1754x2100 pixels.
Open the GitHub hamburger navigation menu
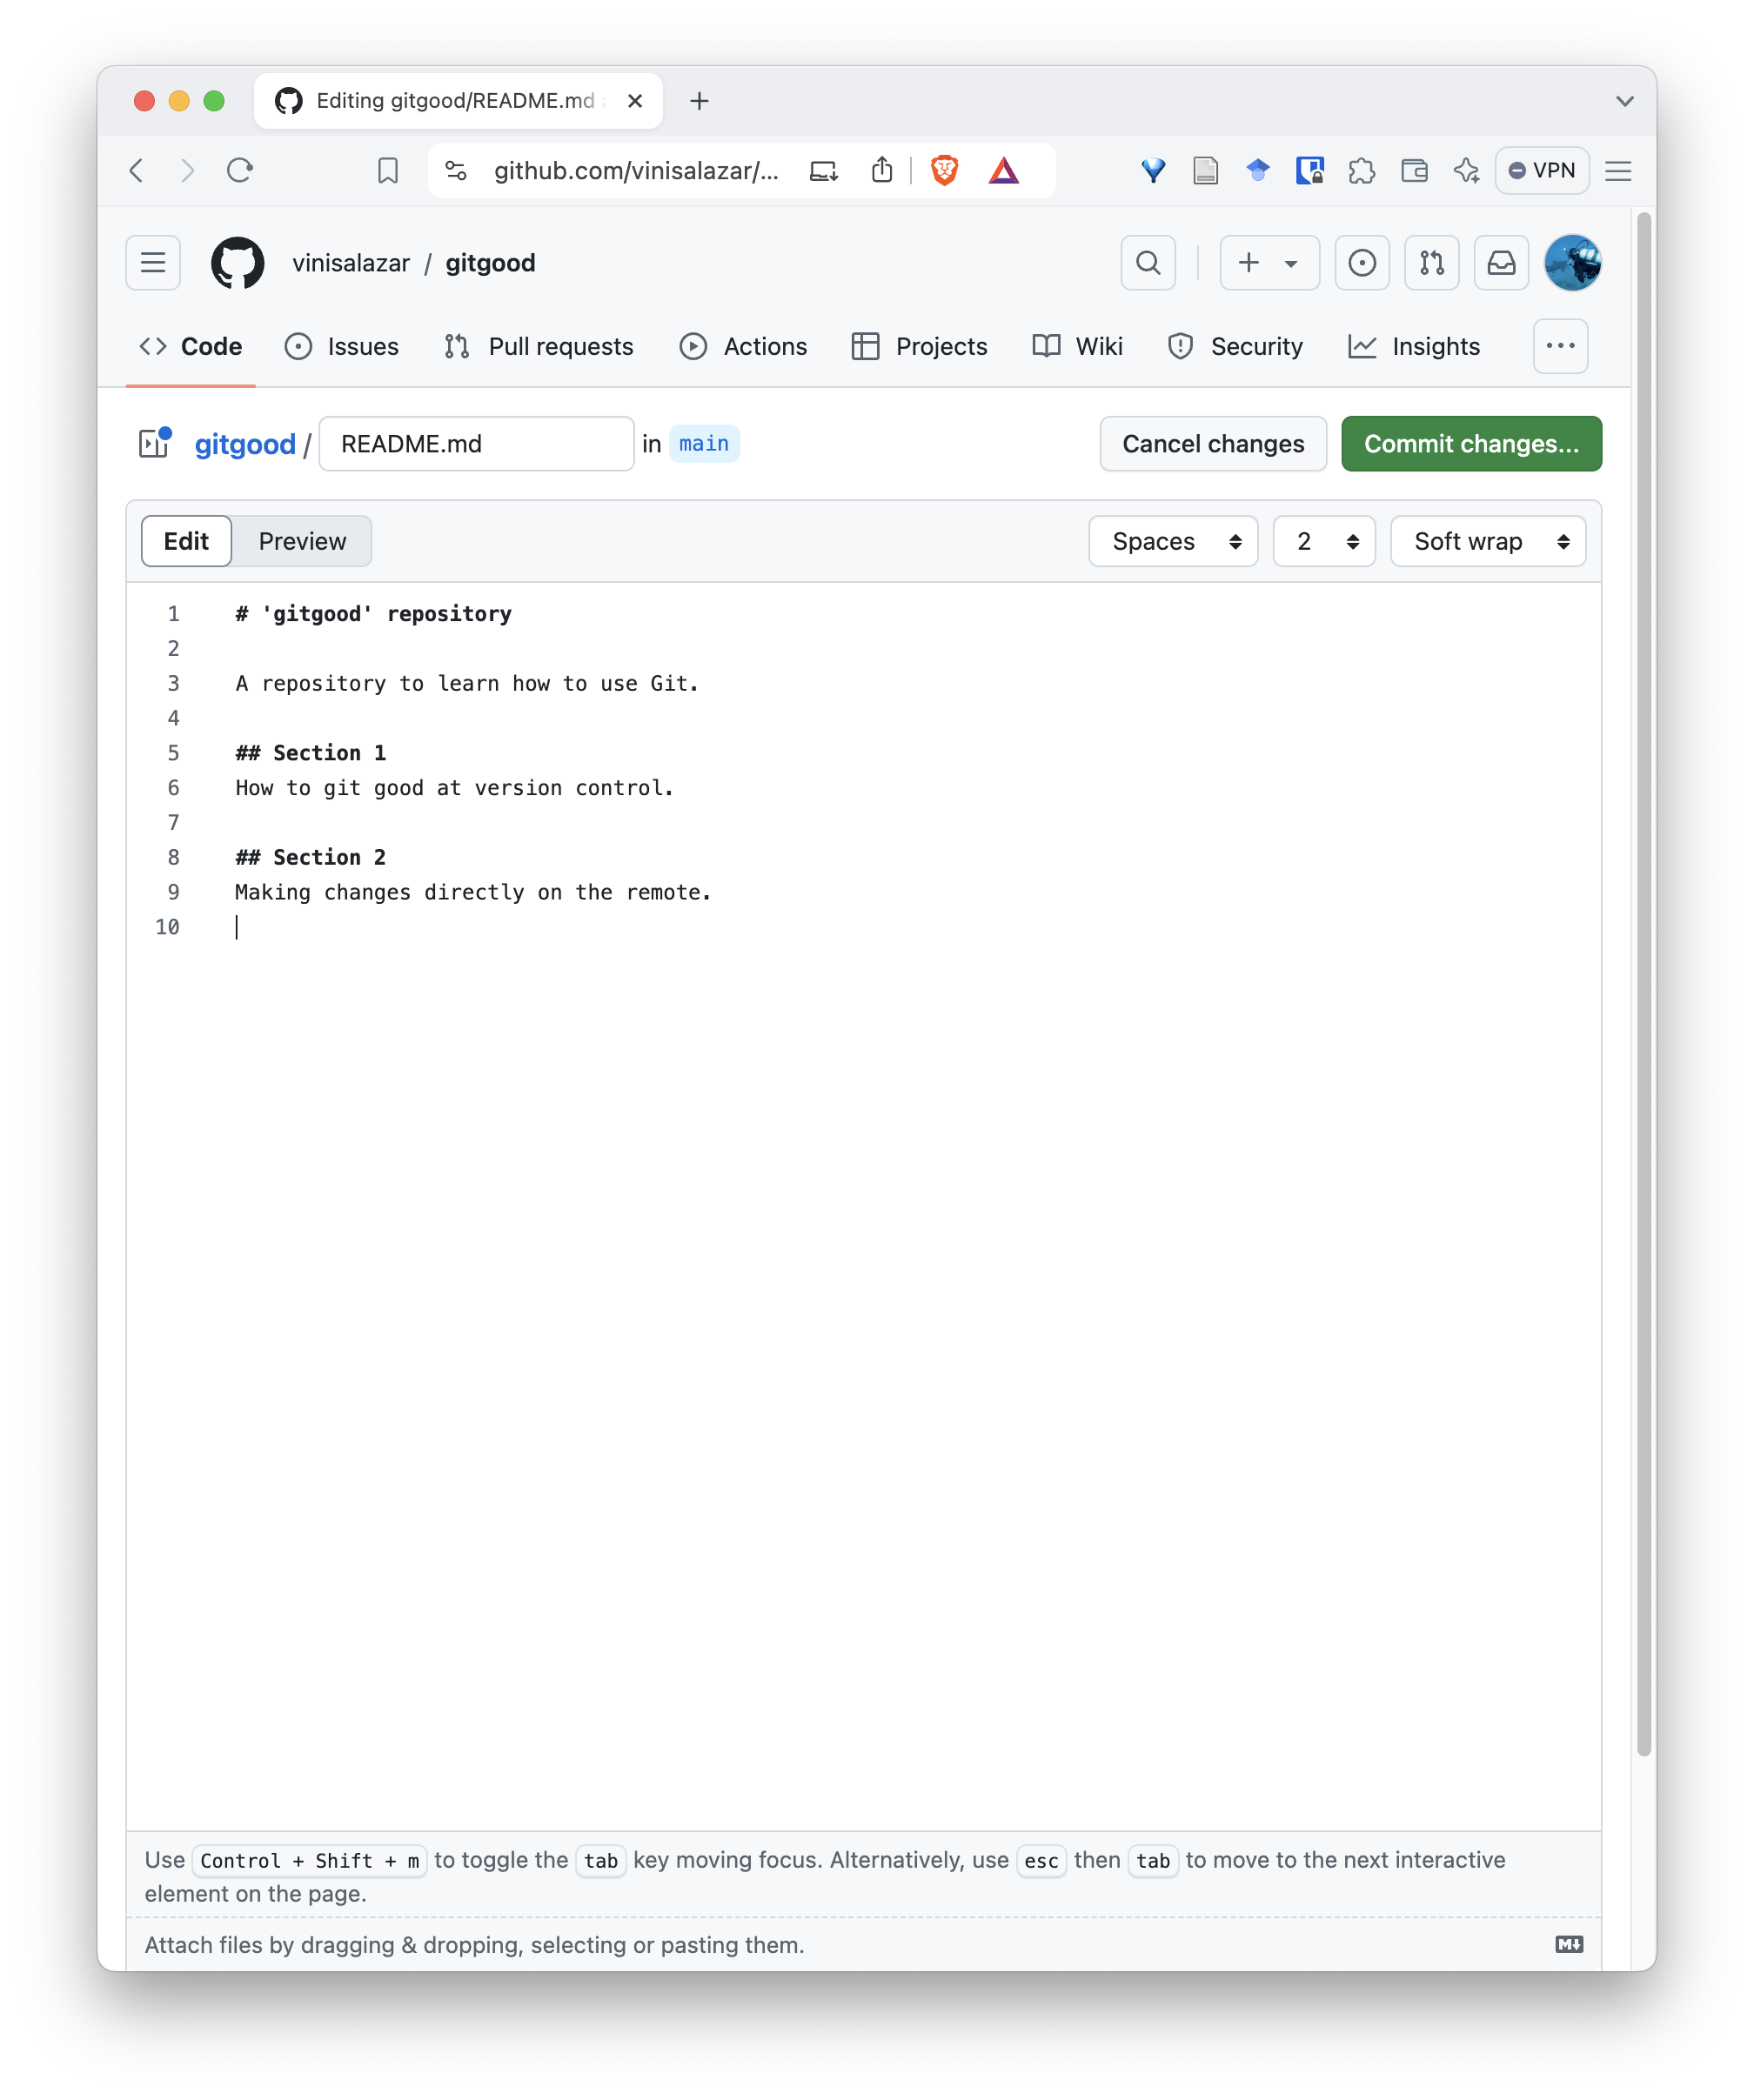pos(153,263)
